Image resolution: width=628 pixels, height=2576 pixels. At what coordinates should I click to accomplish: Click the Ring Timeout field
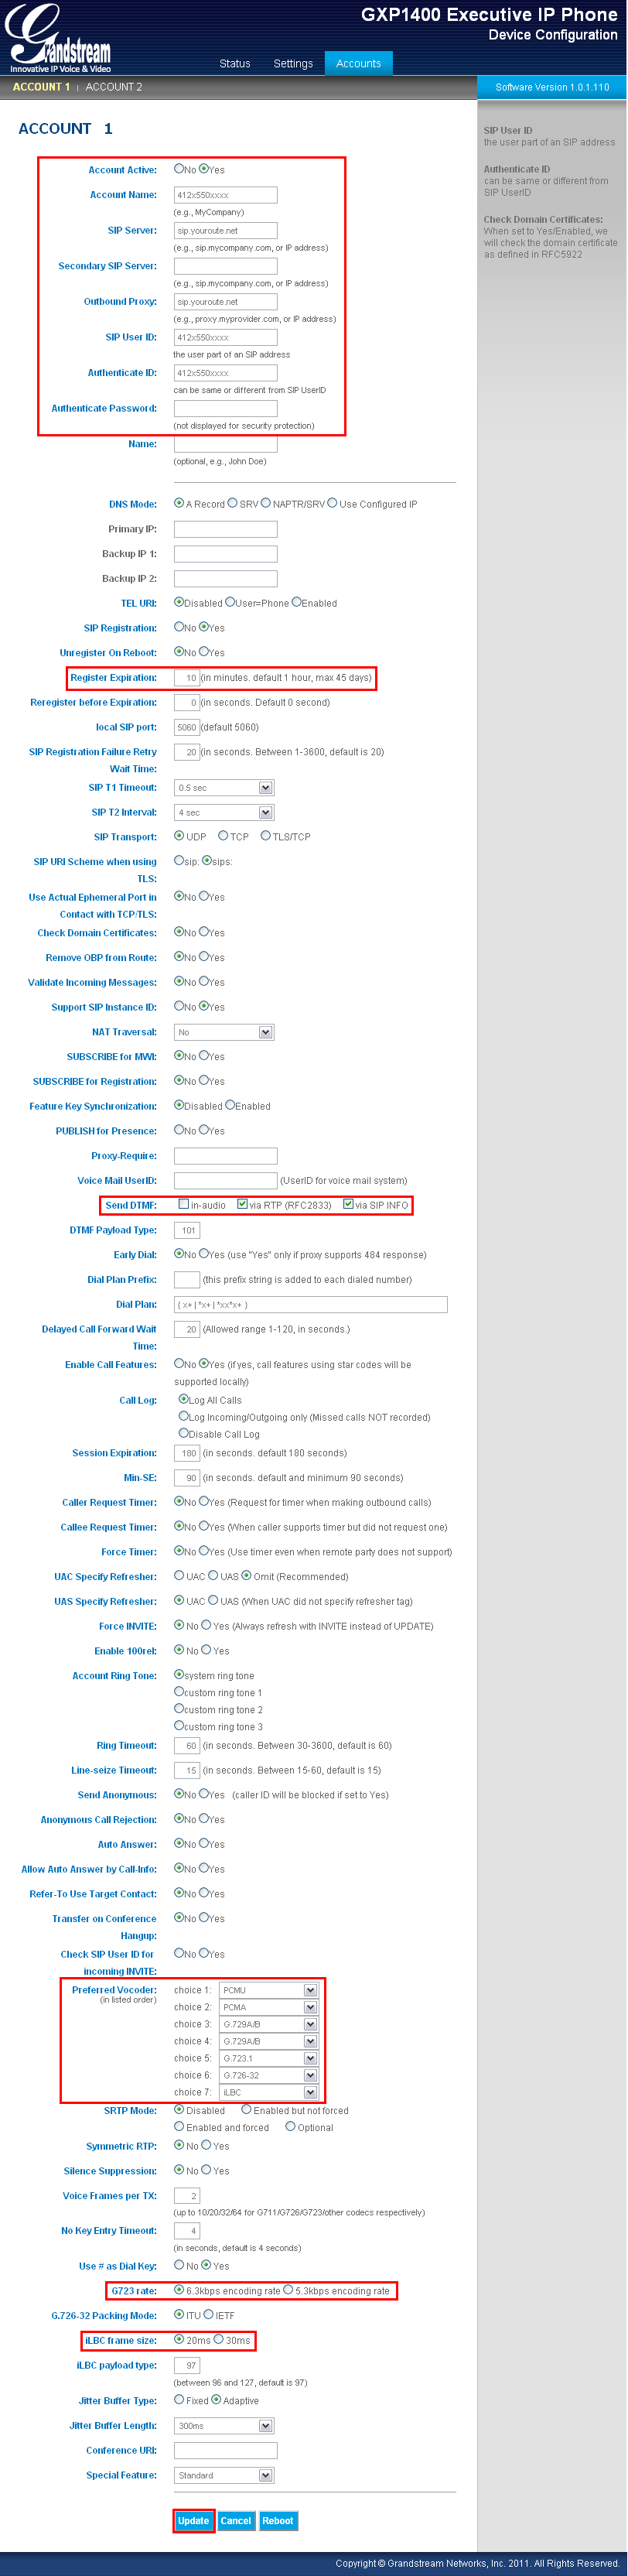(x=187, y=1746)
